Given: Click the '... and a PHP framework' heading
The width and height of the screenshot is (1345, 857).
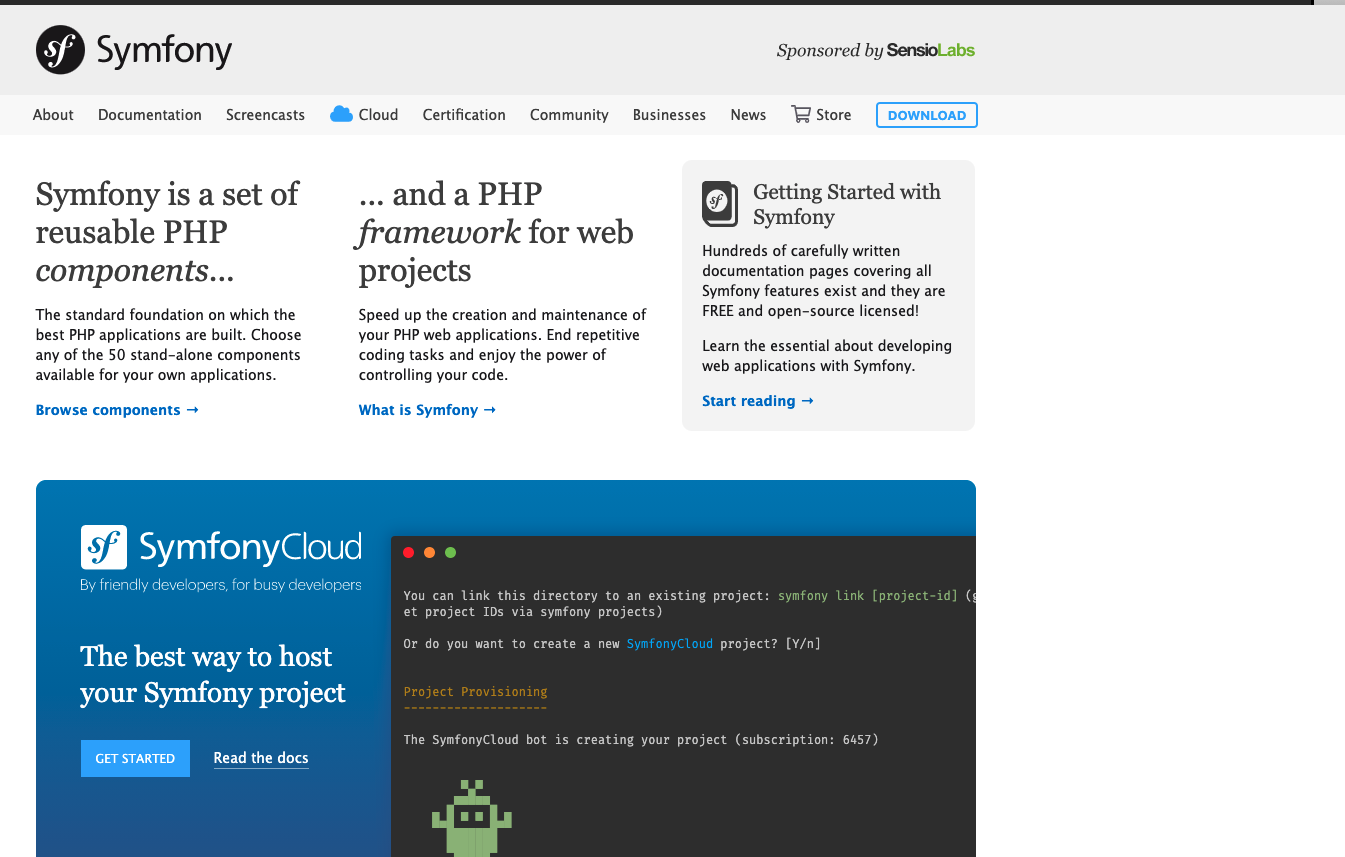Looking at the screenshot, I should point(496,232).
